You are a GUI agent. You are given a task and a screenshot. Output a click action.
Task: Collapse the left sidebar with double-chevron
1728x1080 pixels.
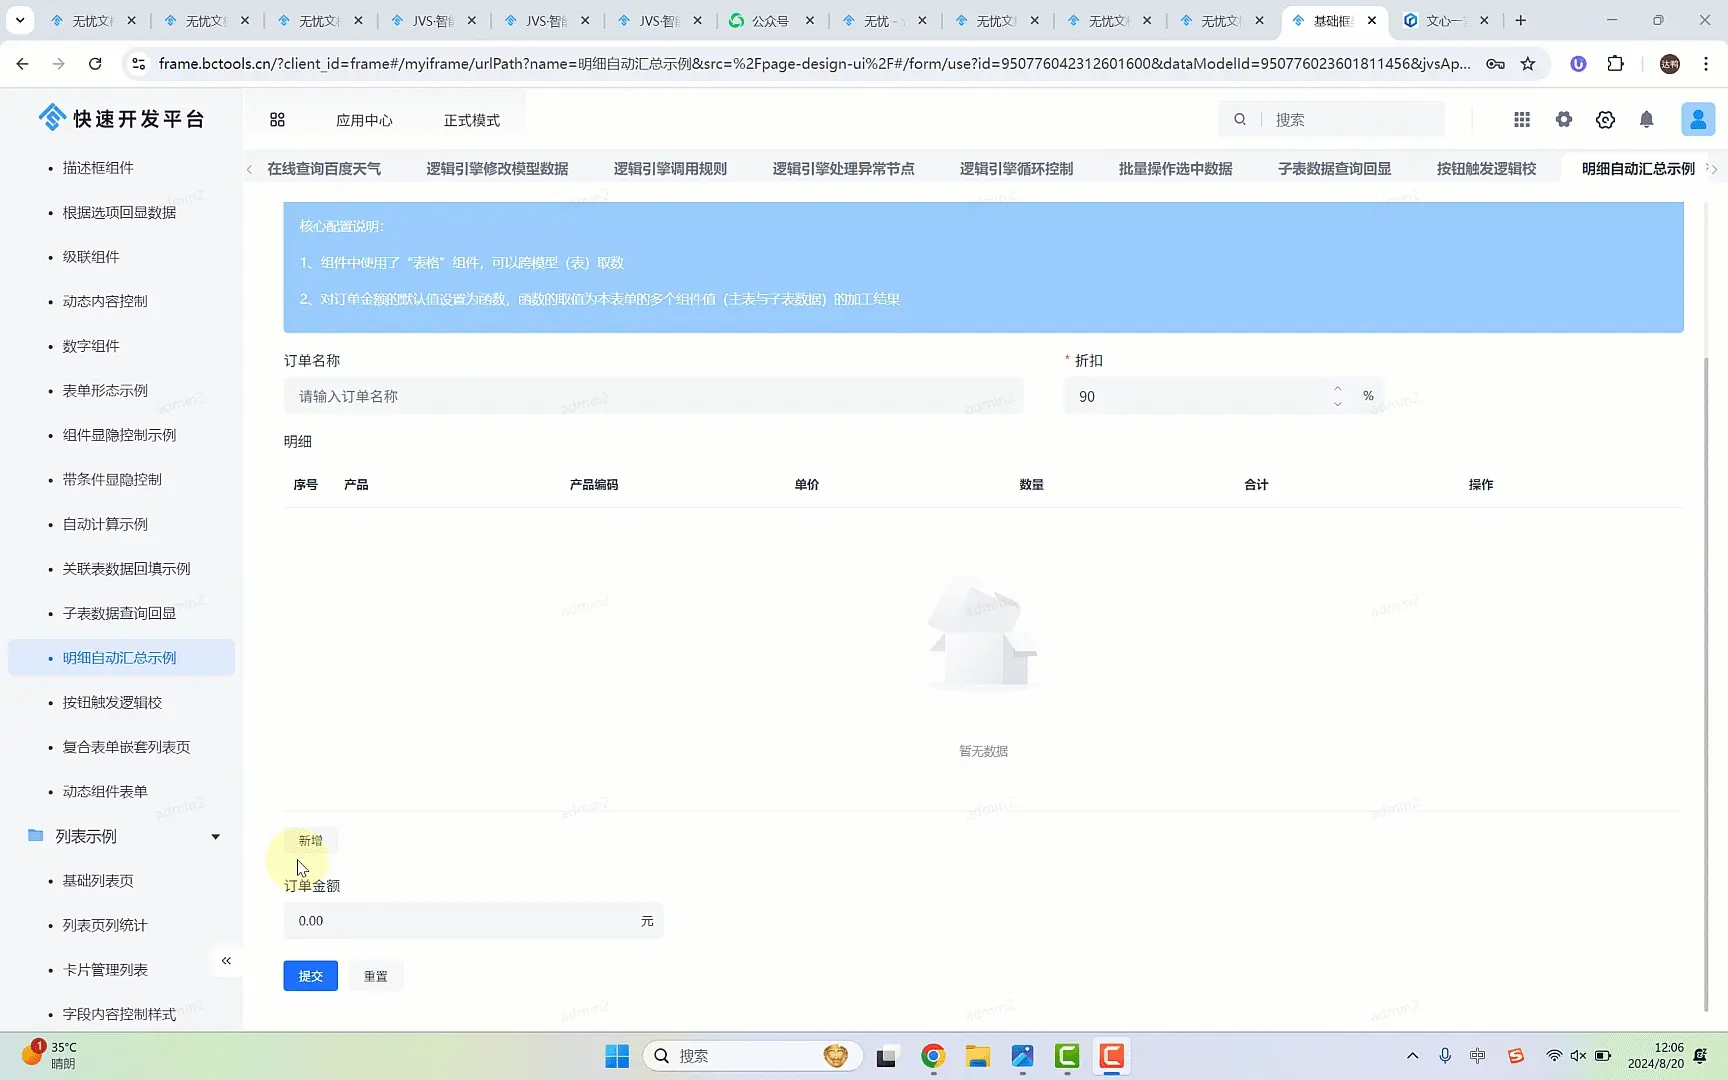click(x=226, y=961)
